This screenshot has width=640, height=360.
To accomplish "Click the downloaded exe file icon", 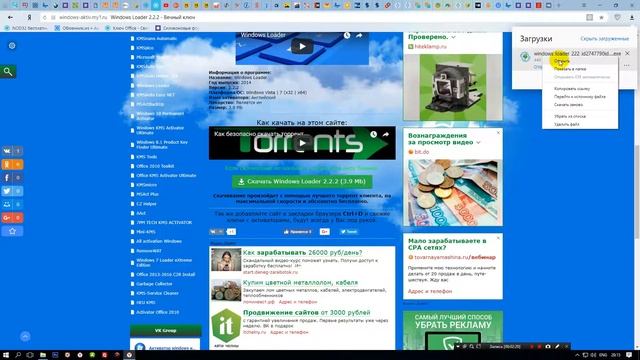I will pyautogui.click(x=525, y=57).
